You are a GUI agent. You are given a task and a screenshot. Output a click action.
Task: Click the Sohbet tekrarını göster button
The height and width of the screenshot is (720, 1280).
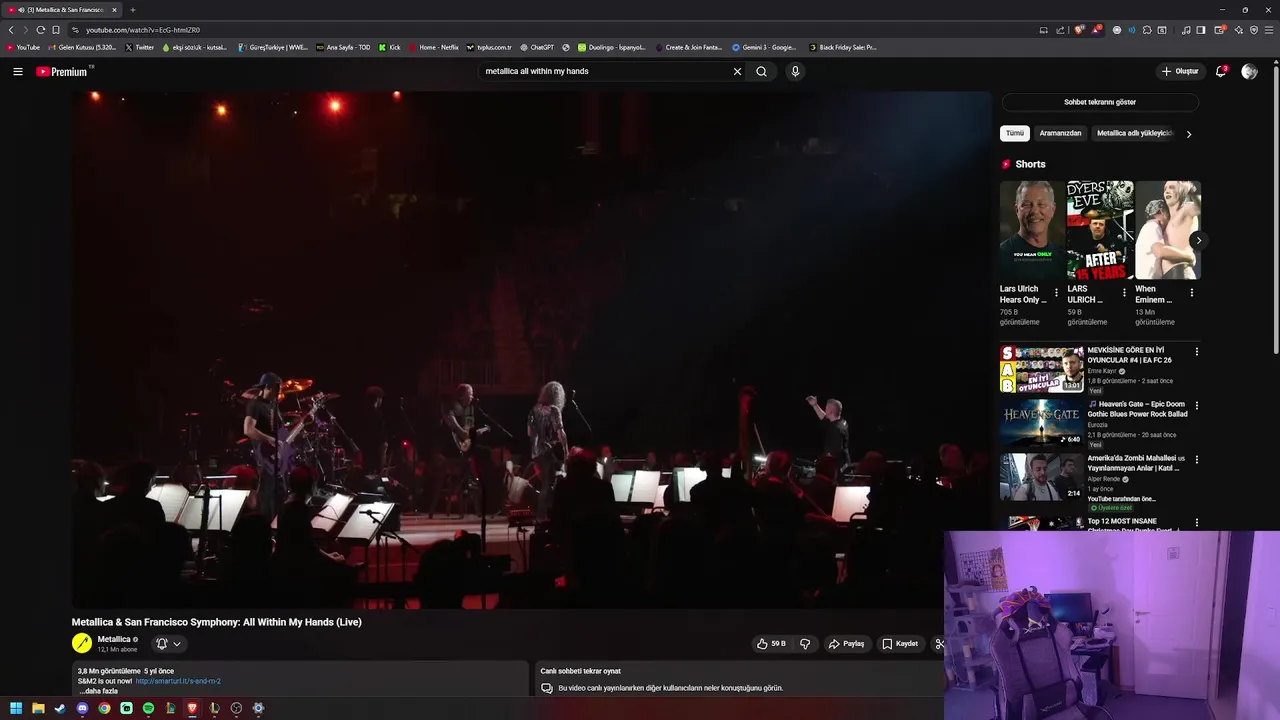(1100, 102)
